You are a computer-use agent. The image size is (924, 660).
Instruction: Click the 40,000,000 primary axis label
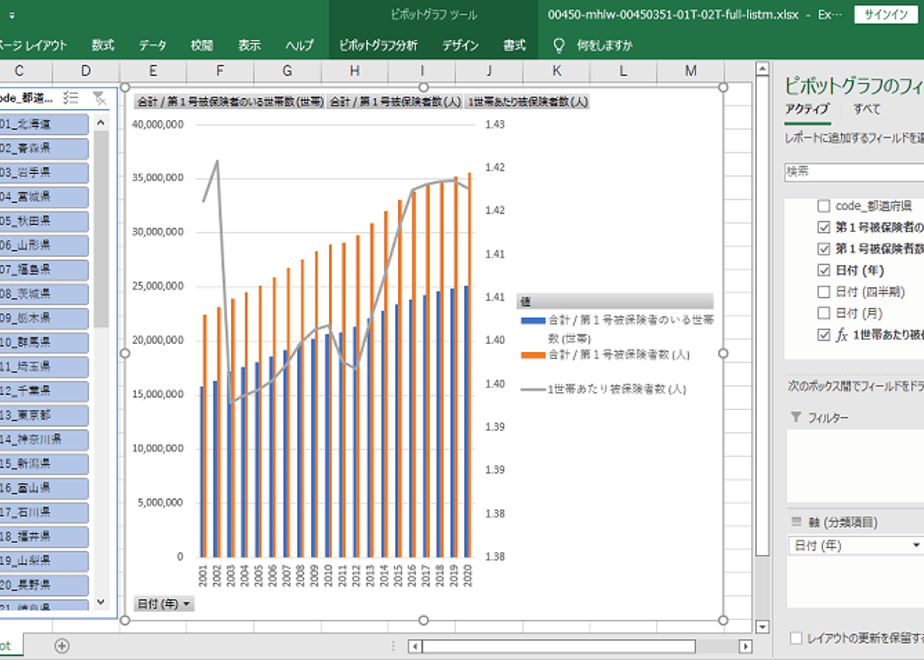158,124
